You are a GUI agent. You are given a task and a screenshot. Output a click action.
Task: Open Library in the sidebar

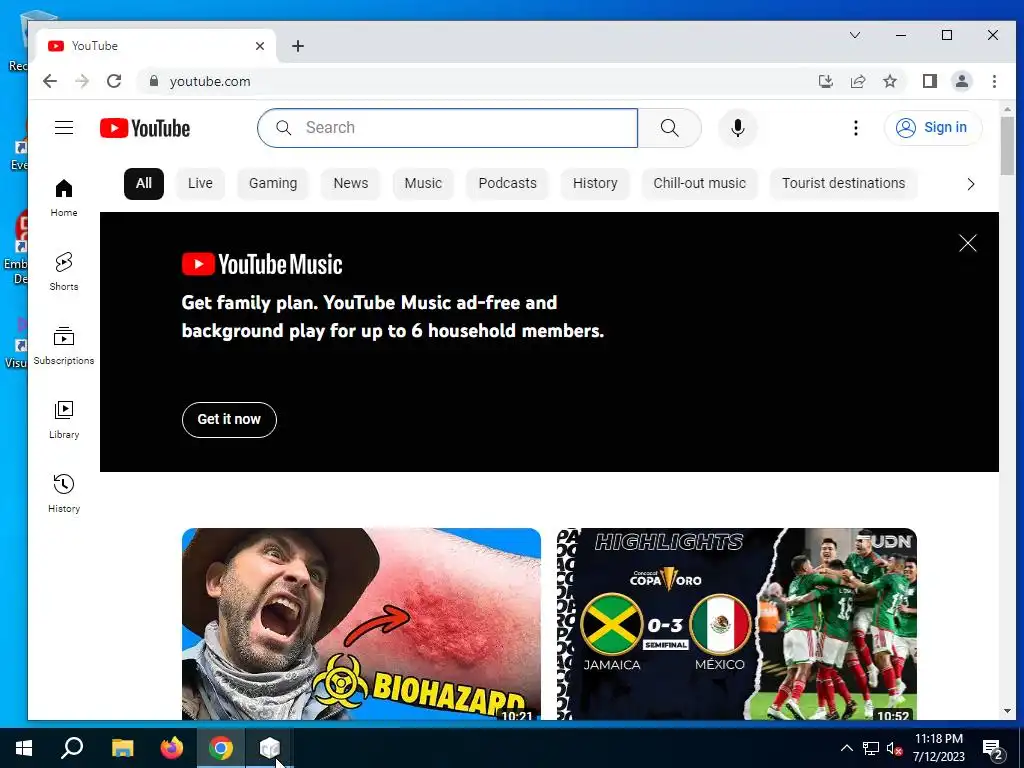[64, 420]
